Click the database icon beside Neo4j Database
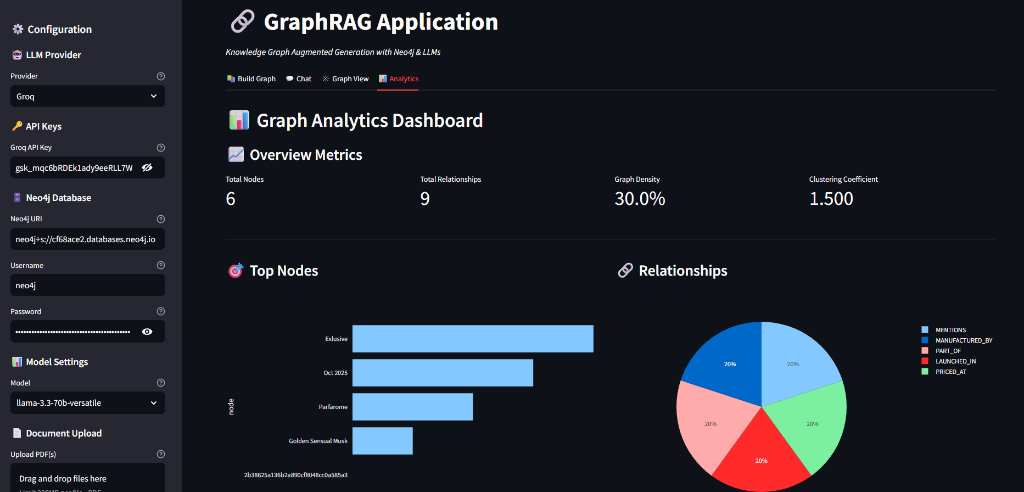This screenshot has width=1024, height=492. 17,198
